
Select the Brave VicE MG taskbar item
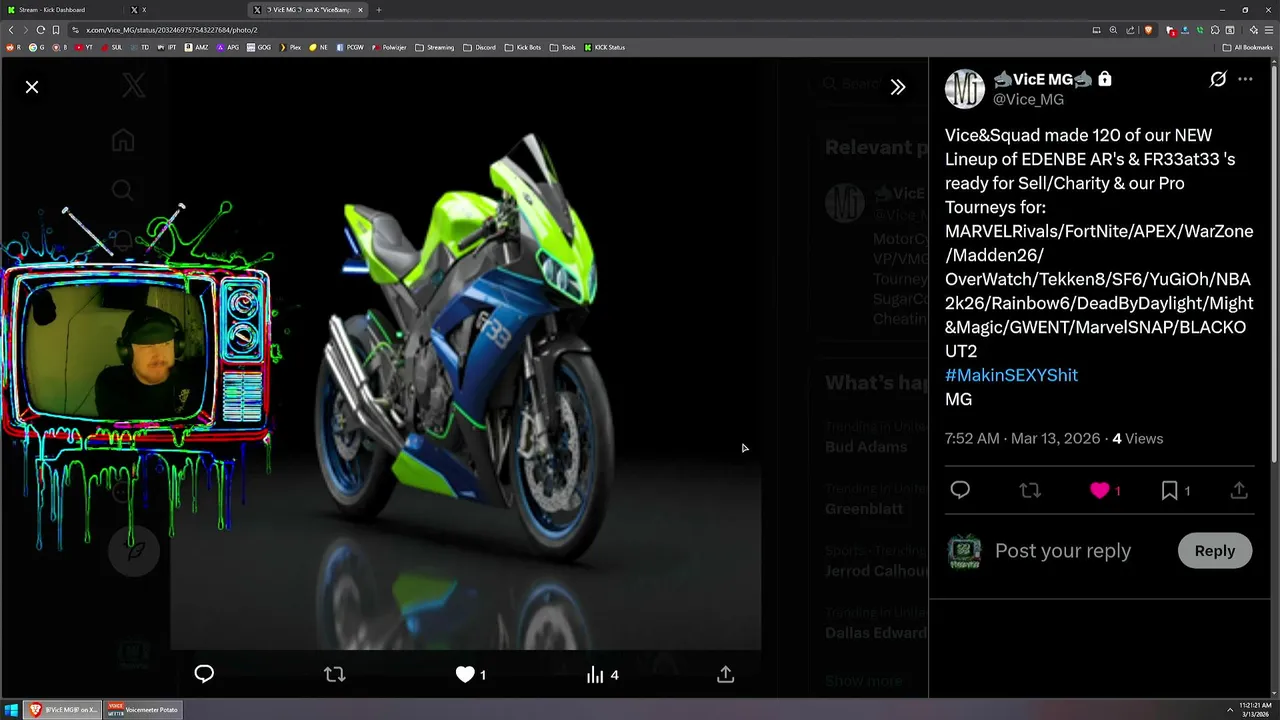62,709
